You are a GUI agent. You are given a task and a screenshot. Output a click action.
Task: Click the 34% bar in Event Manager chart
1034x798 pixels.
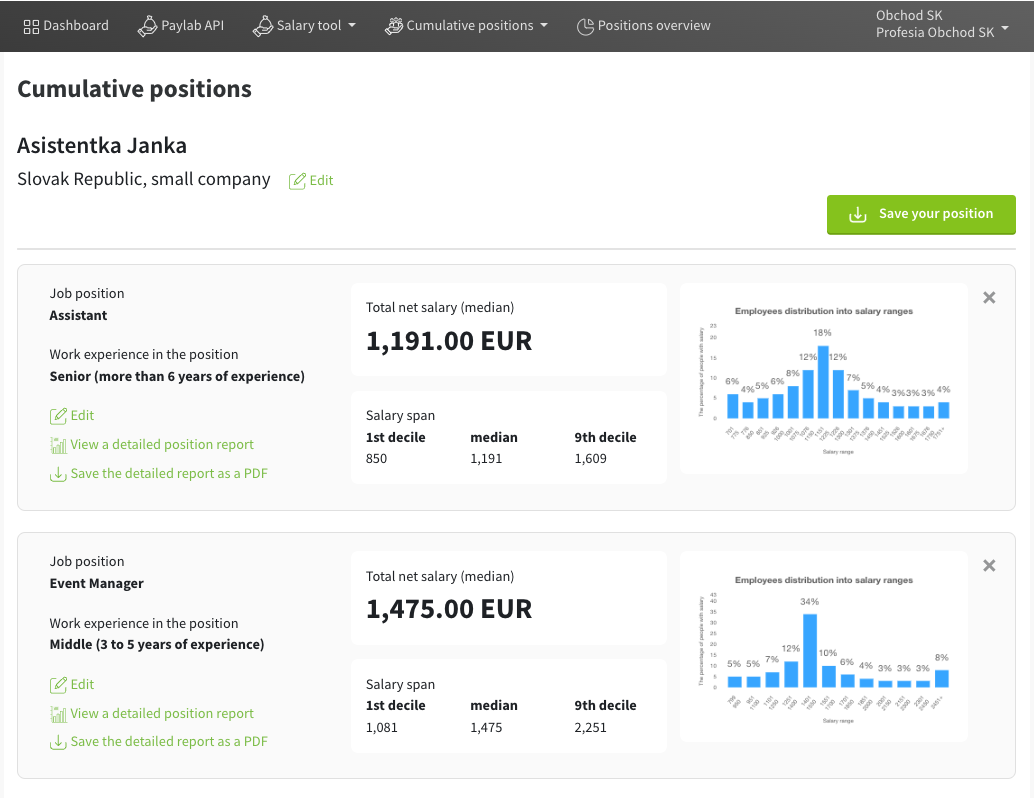click(810, 651)
